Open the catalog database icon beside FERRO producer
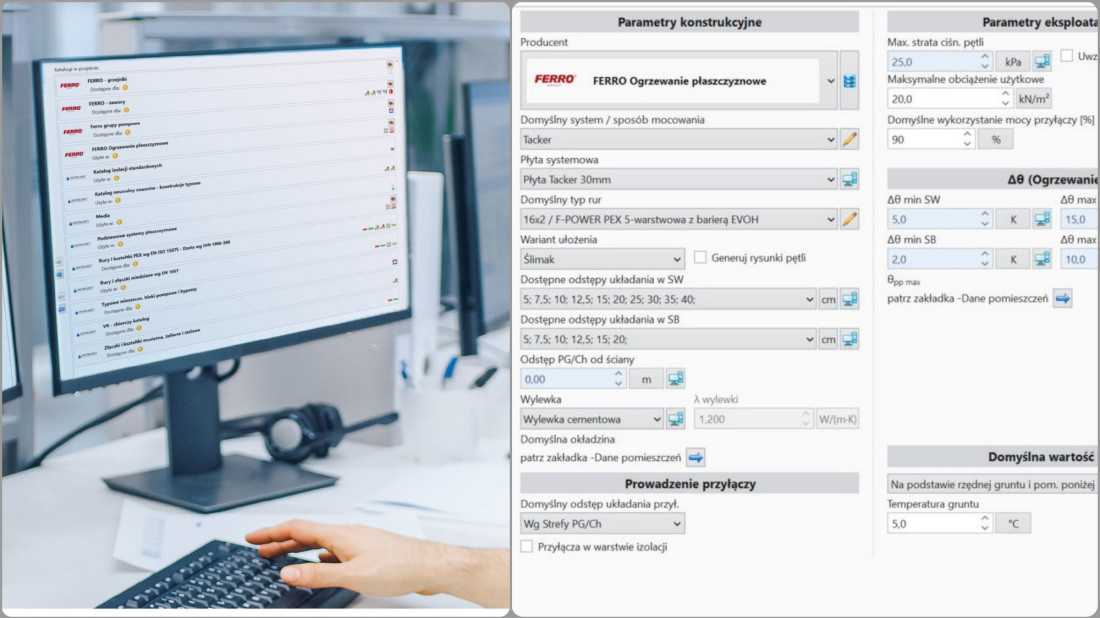Screen dimensions: 1100x618 click(x=848, y=79)
